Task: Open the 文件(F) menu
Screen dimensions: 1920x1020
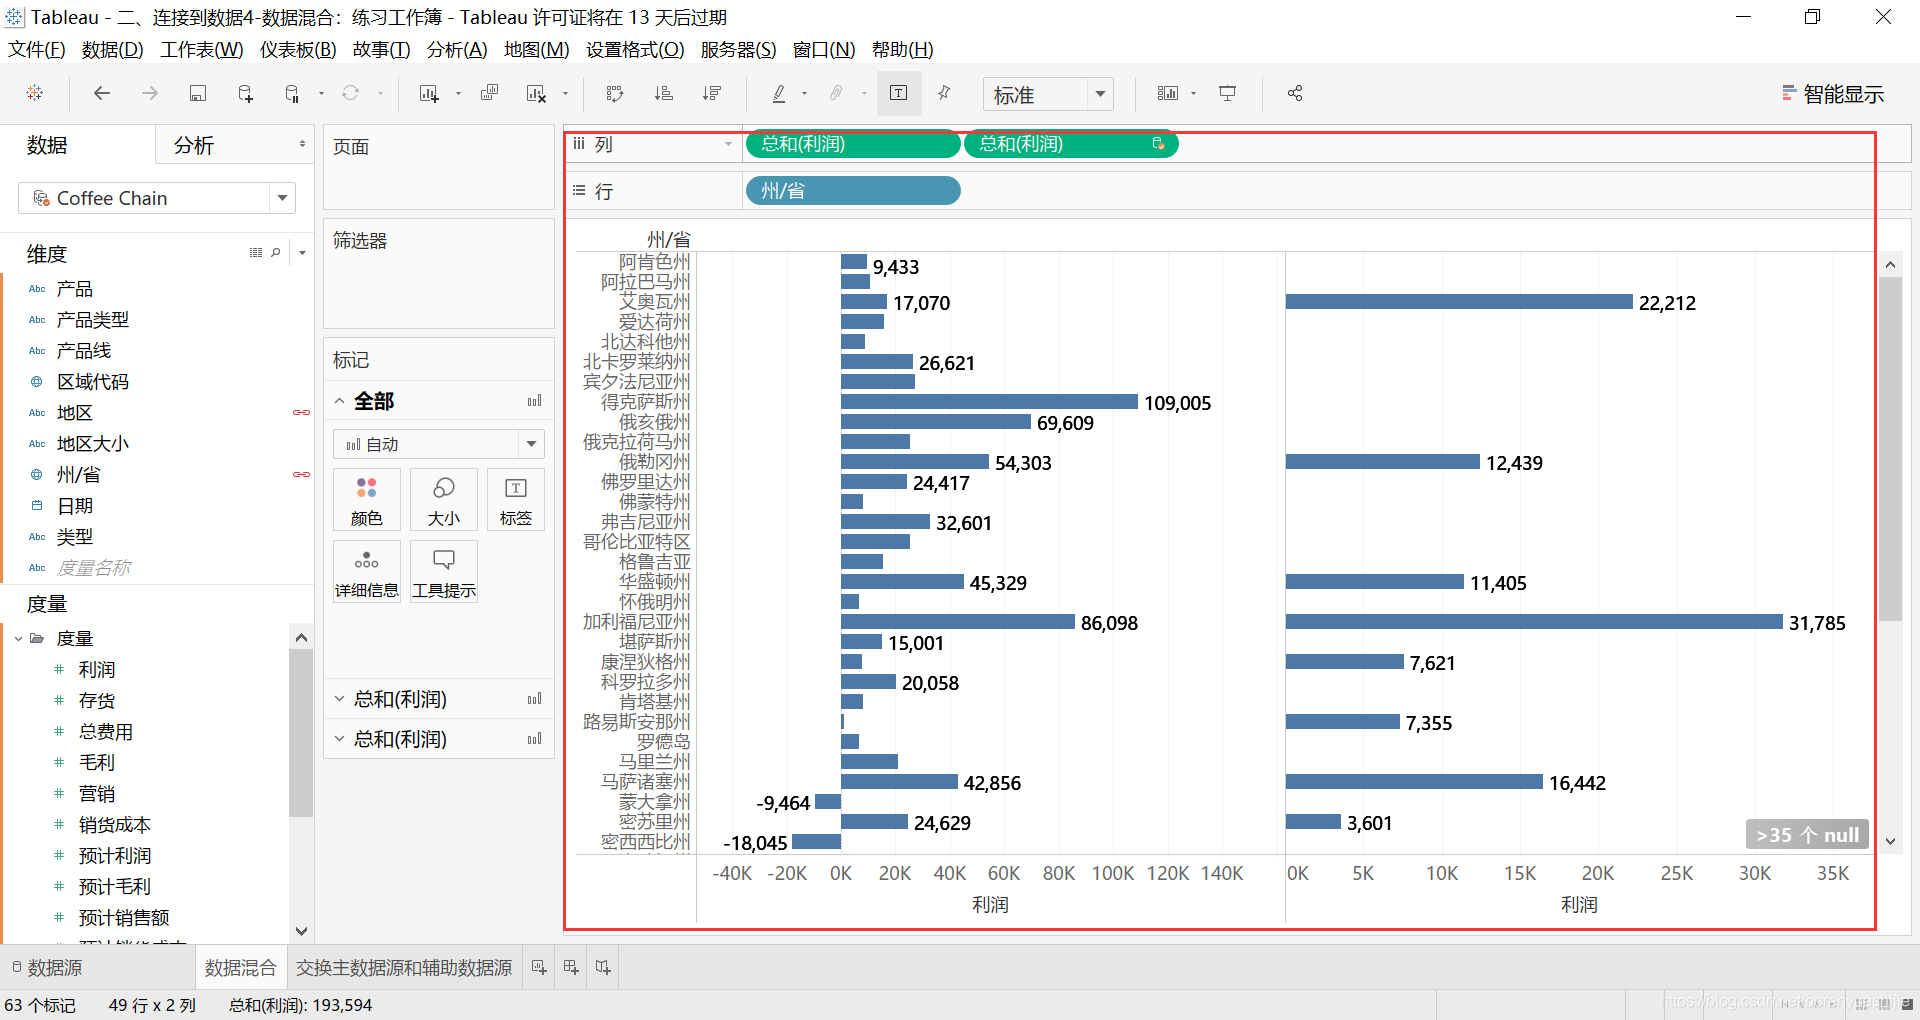Action: click(x=37, y=49)
